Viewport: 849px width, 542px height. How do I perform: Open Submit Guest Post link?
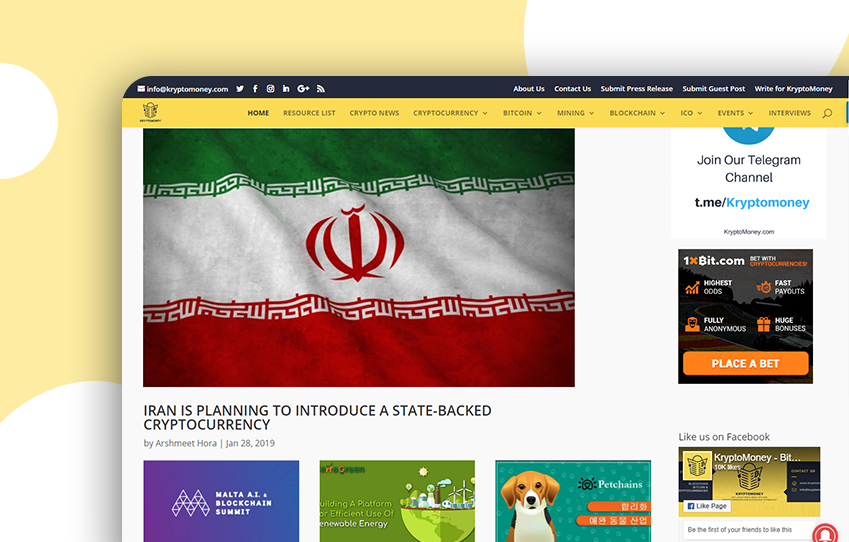pos(714,89)
